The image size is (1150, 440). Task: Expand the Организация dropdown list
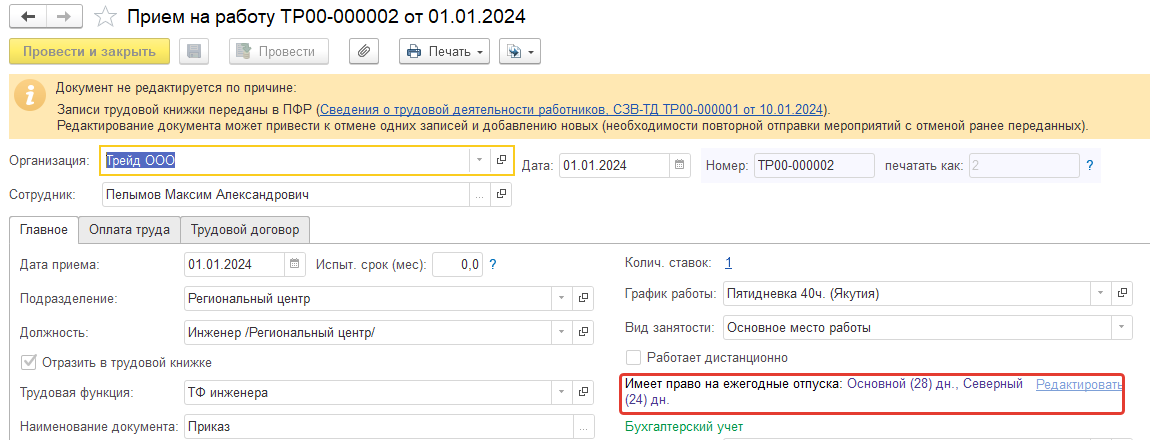[478, 160]
